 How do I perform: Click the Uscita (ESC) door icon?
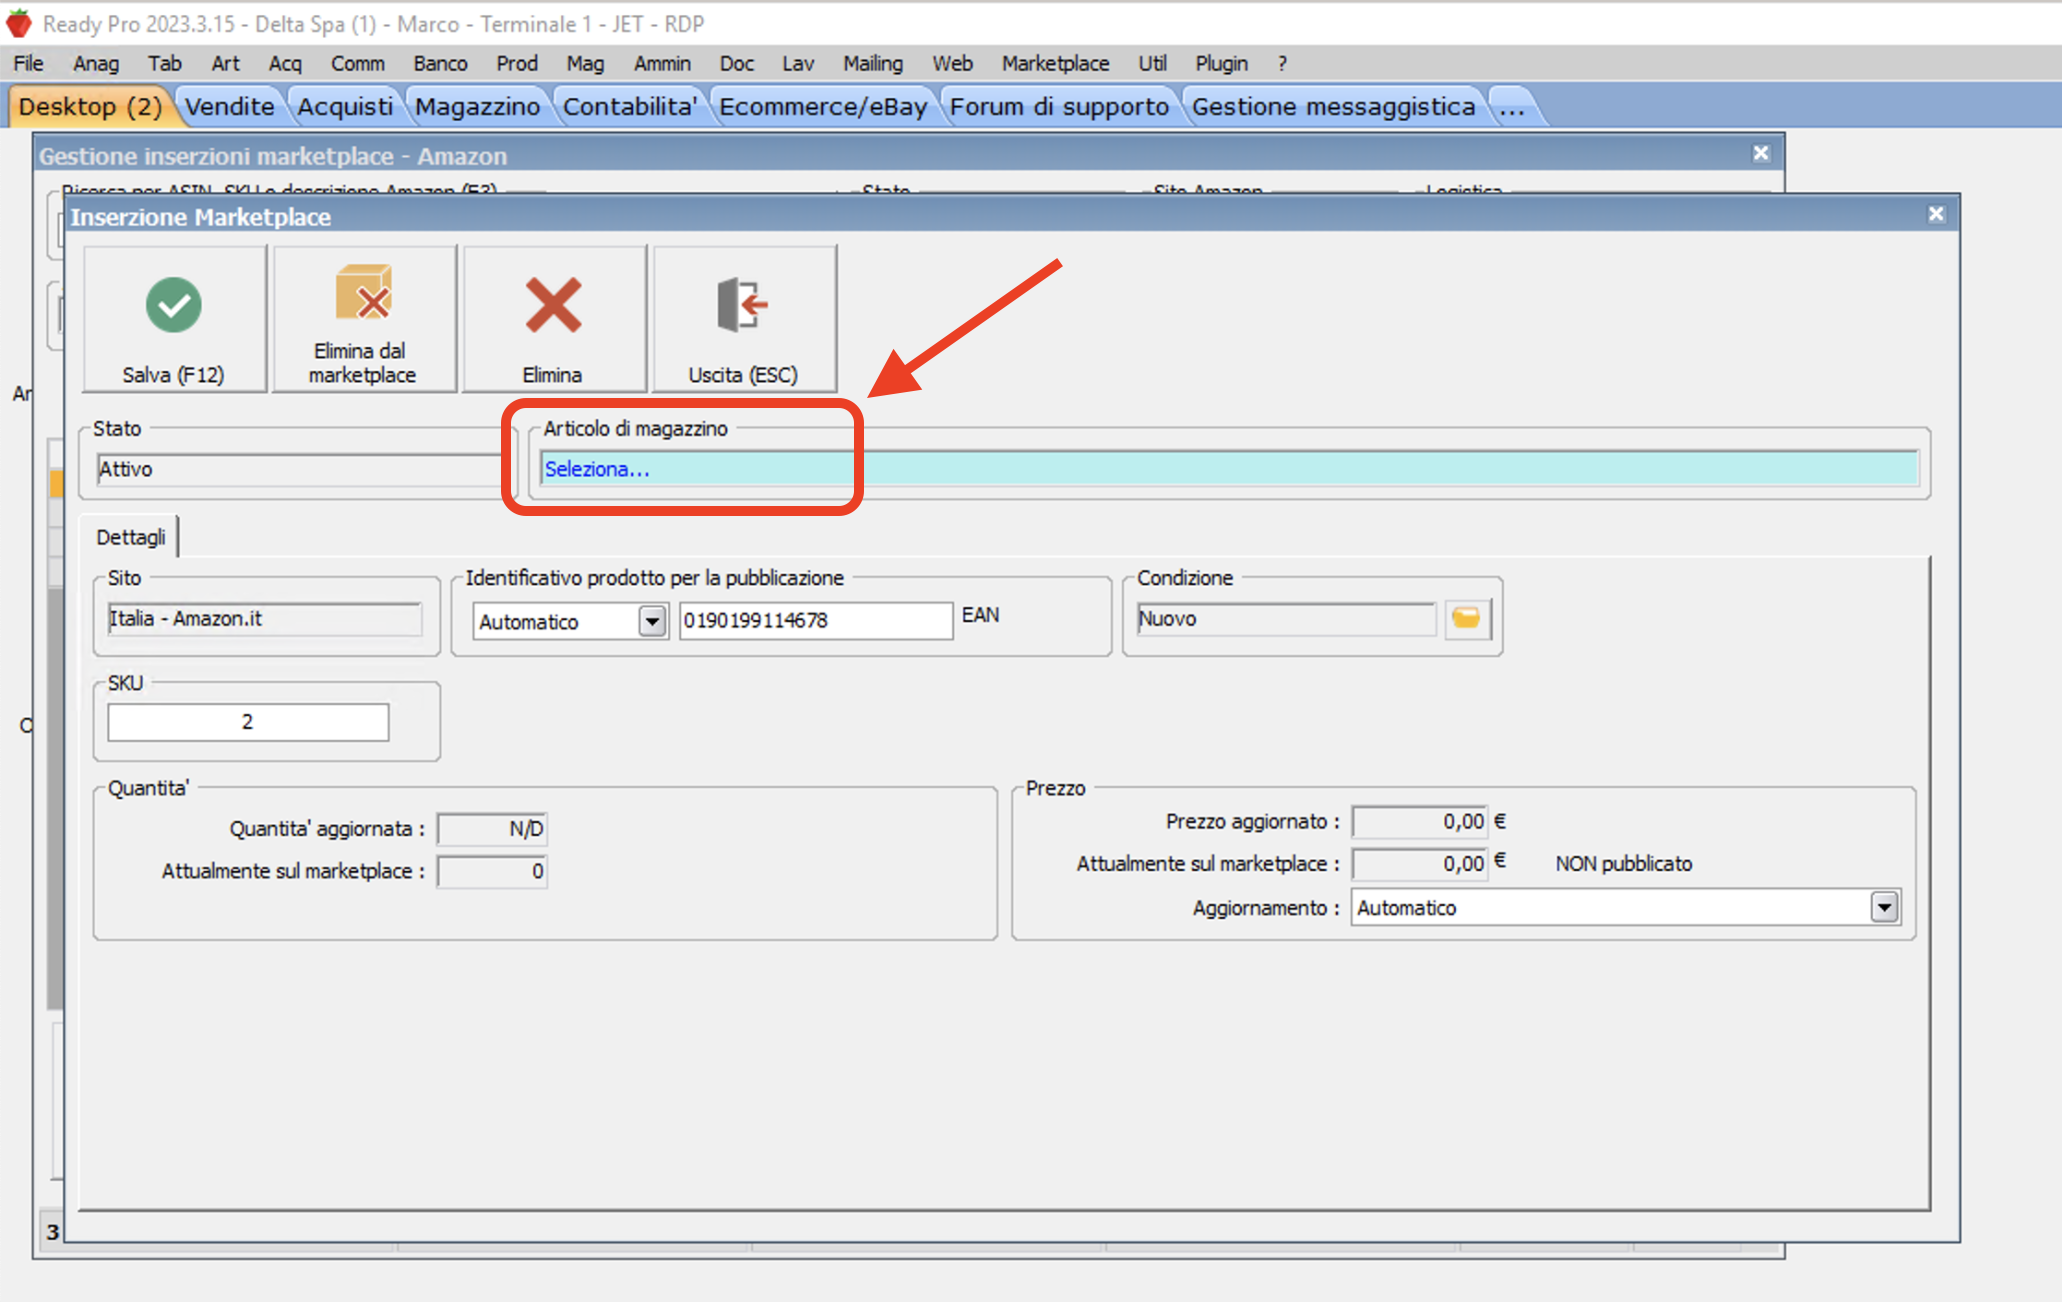pos(742,304)
